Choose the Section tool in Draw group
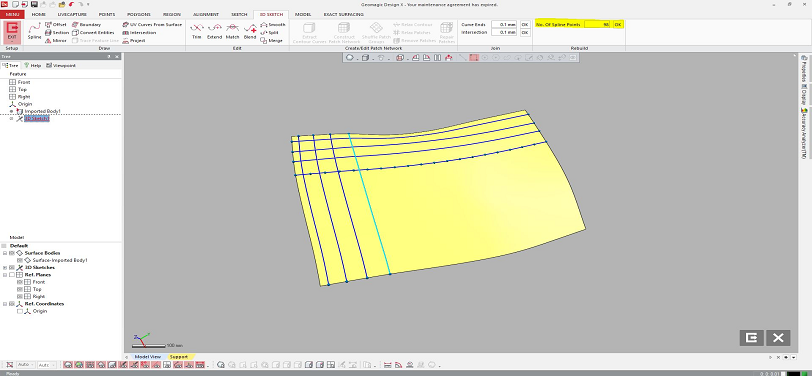The height and width of the screenshot is (376, 812). click(x=57, y=32)
